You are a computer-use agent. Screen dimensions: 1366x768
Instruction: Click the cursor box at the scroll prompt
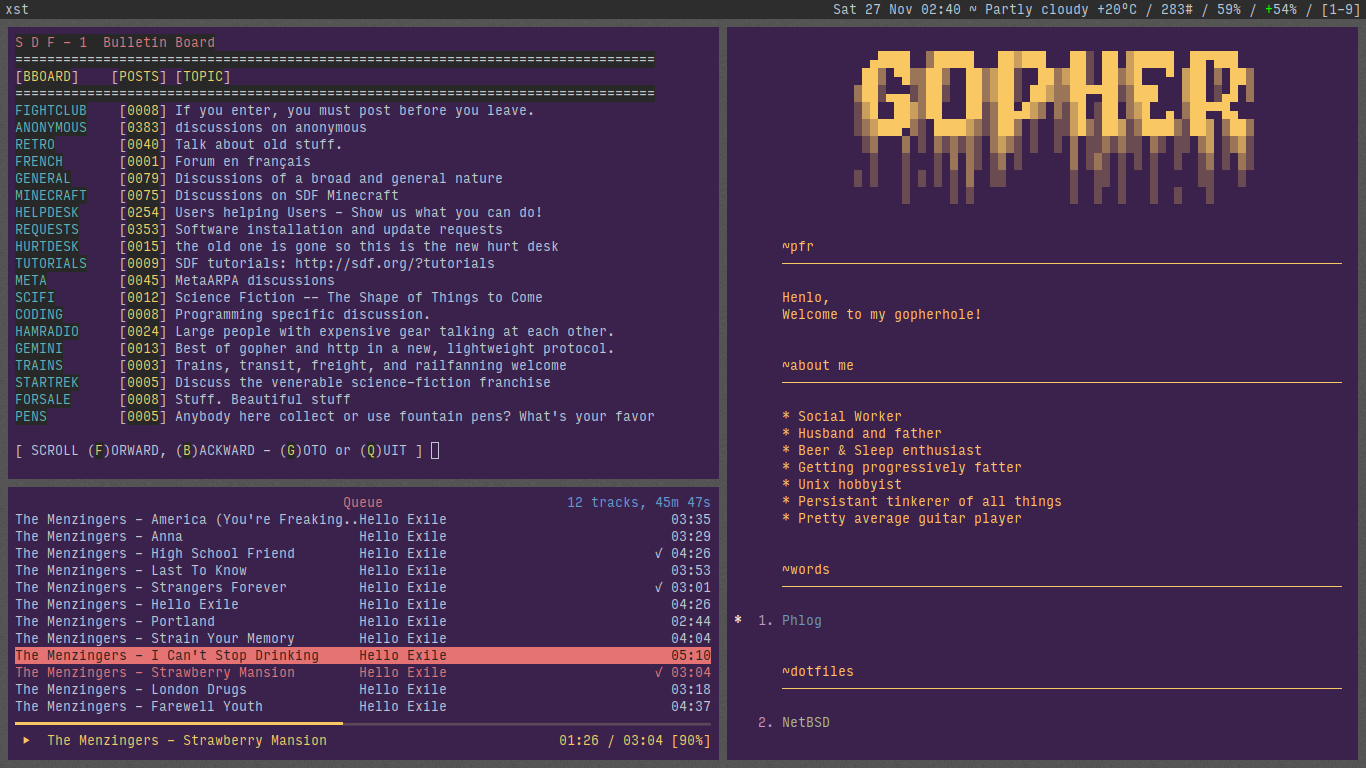435,451
